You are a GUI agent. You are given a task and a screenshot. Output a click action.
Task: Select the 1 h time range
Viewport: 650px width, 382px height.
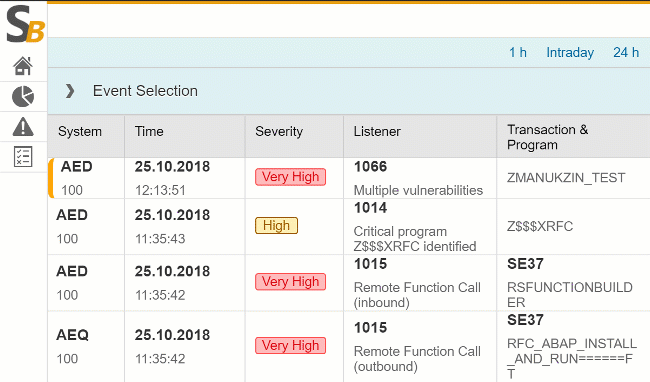(518, 53)
